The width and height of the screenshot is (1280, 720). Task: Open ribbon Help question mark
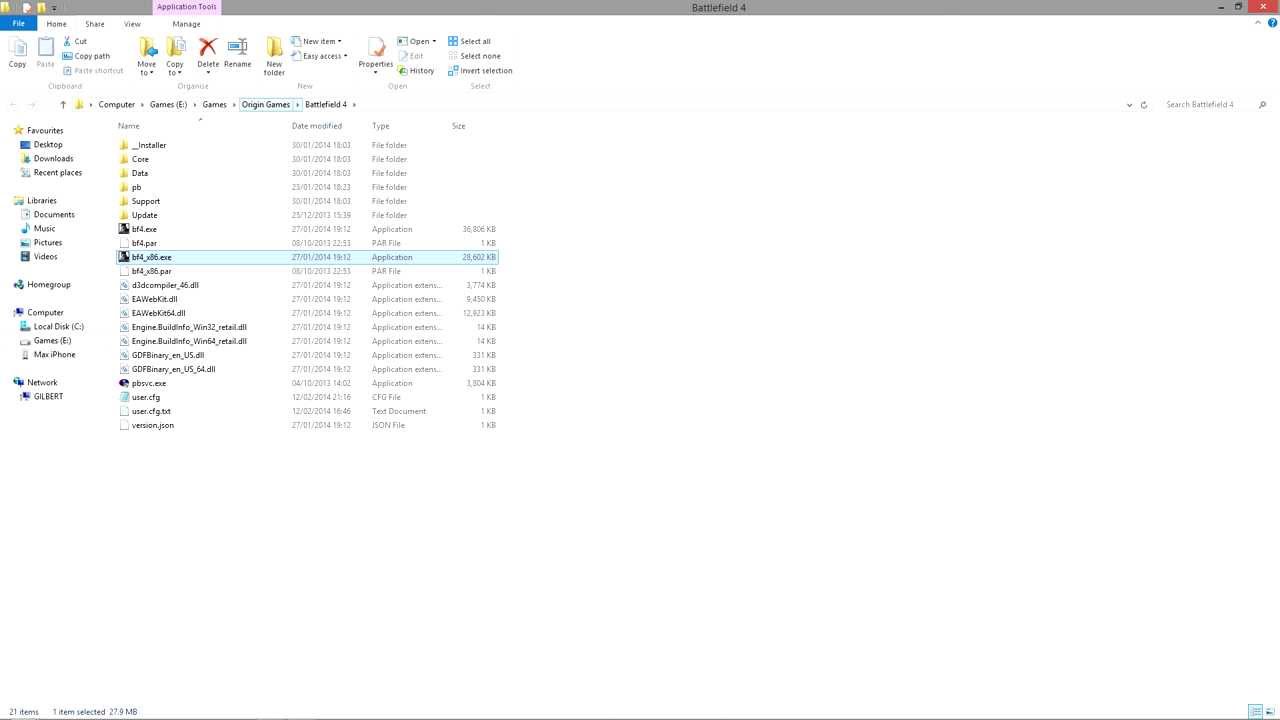click(1272, 23)
